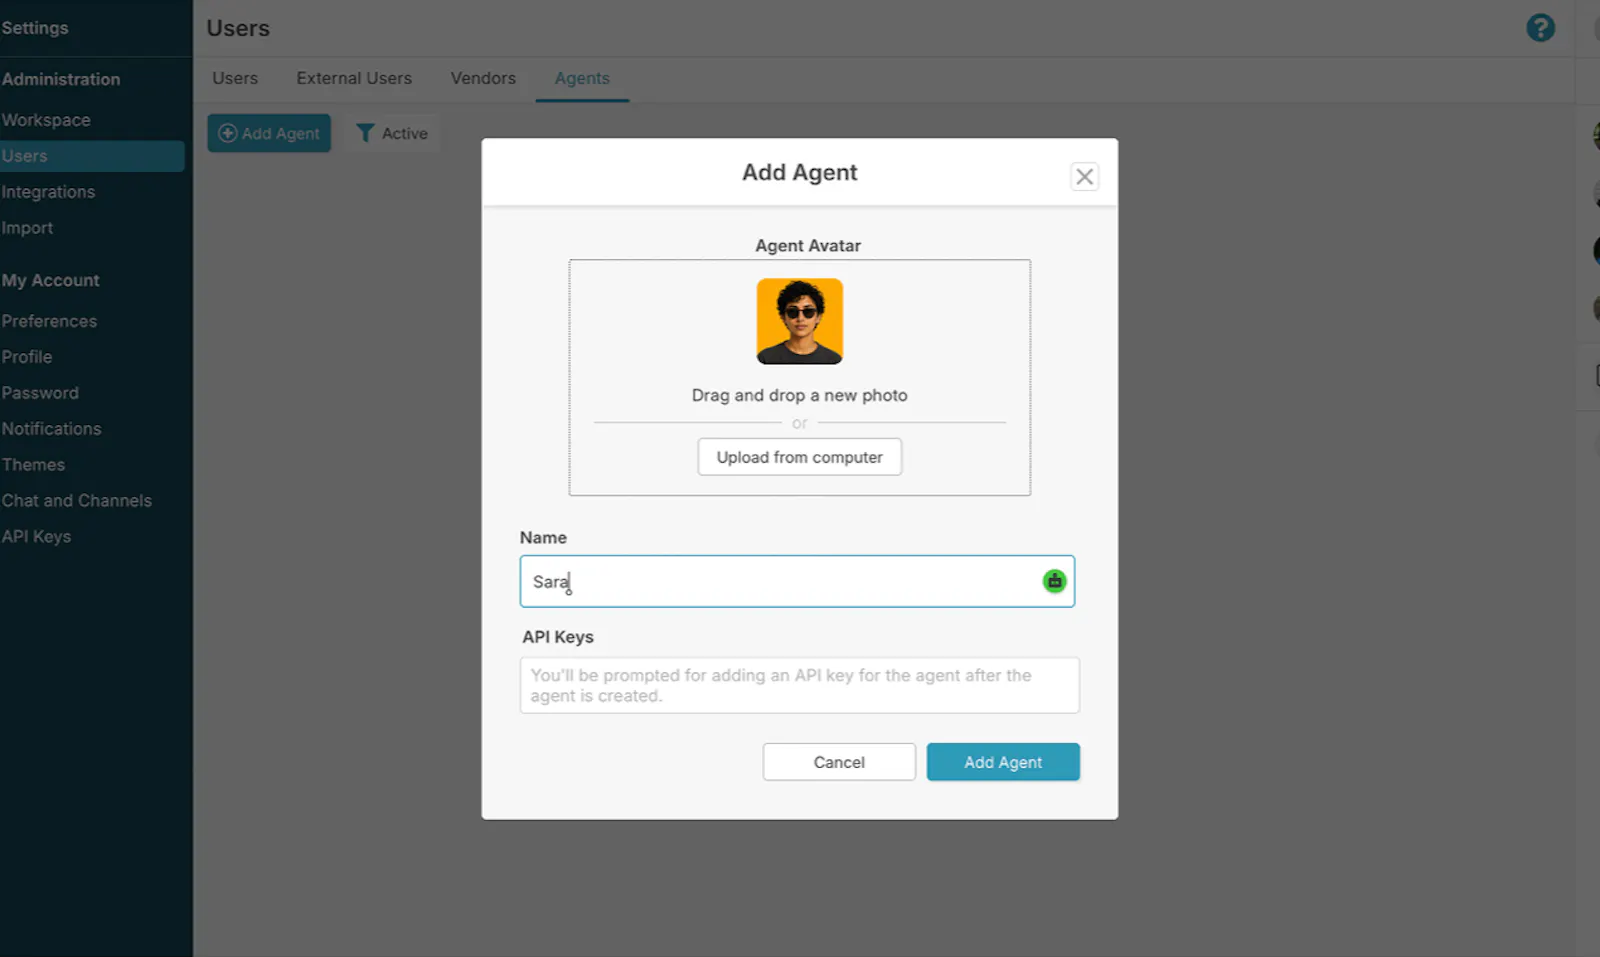The image size is (1600, 957).
Task: Toggle the Active filter
Action: (392, 133)
